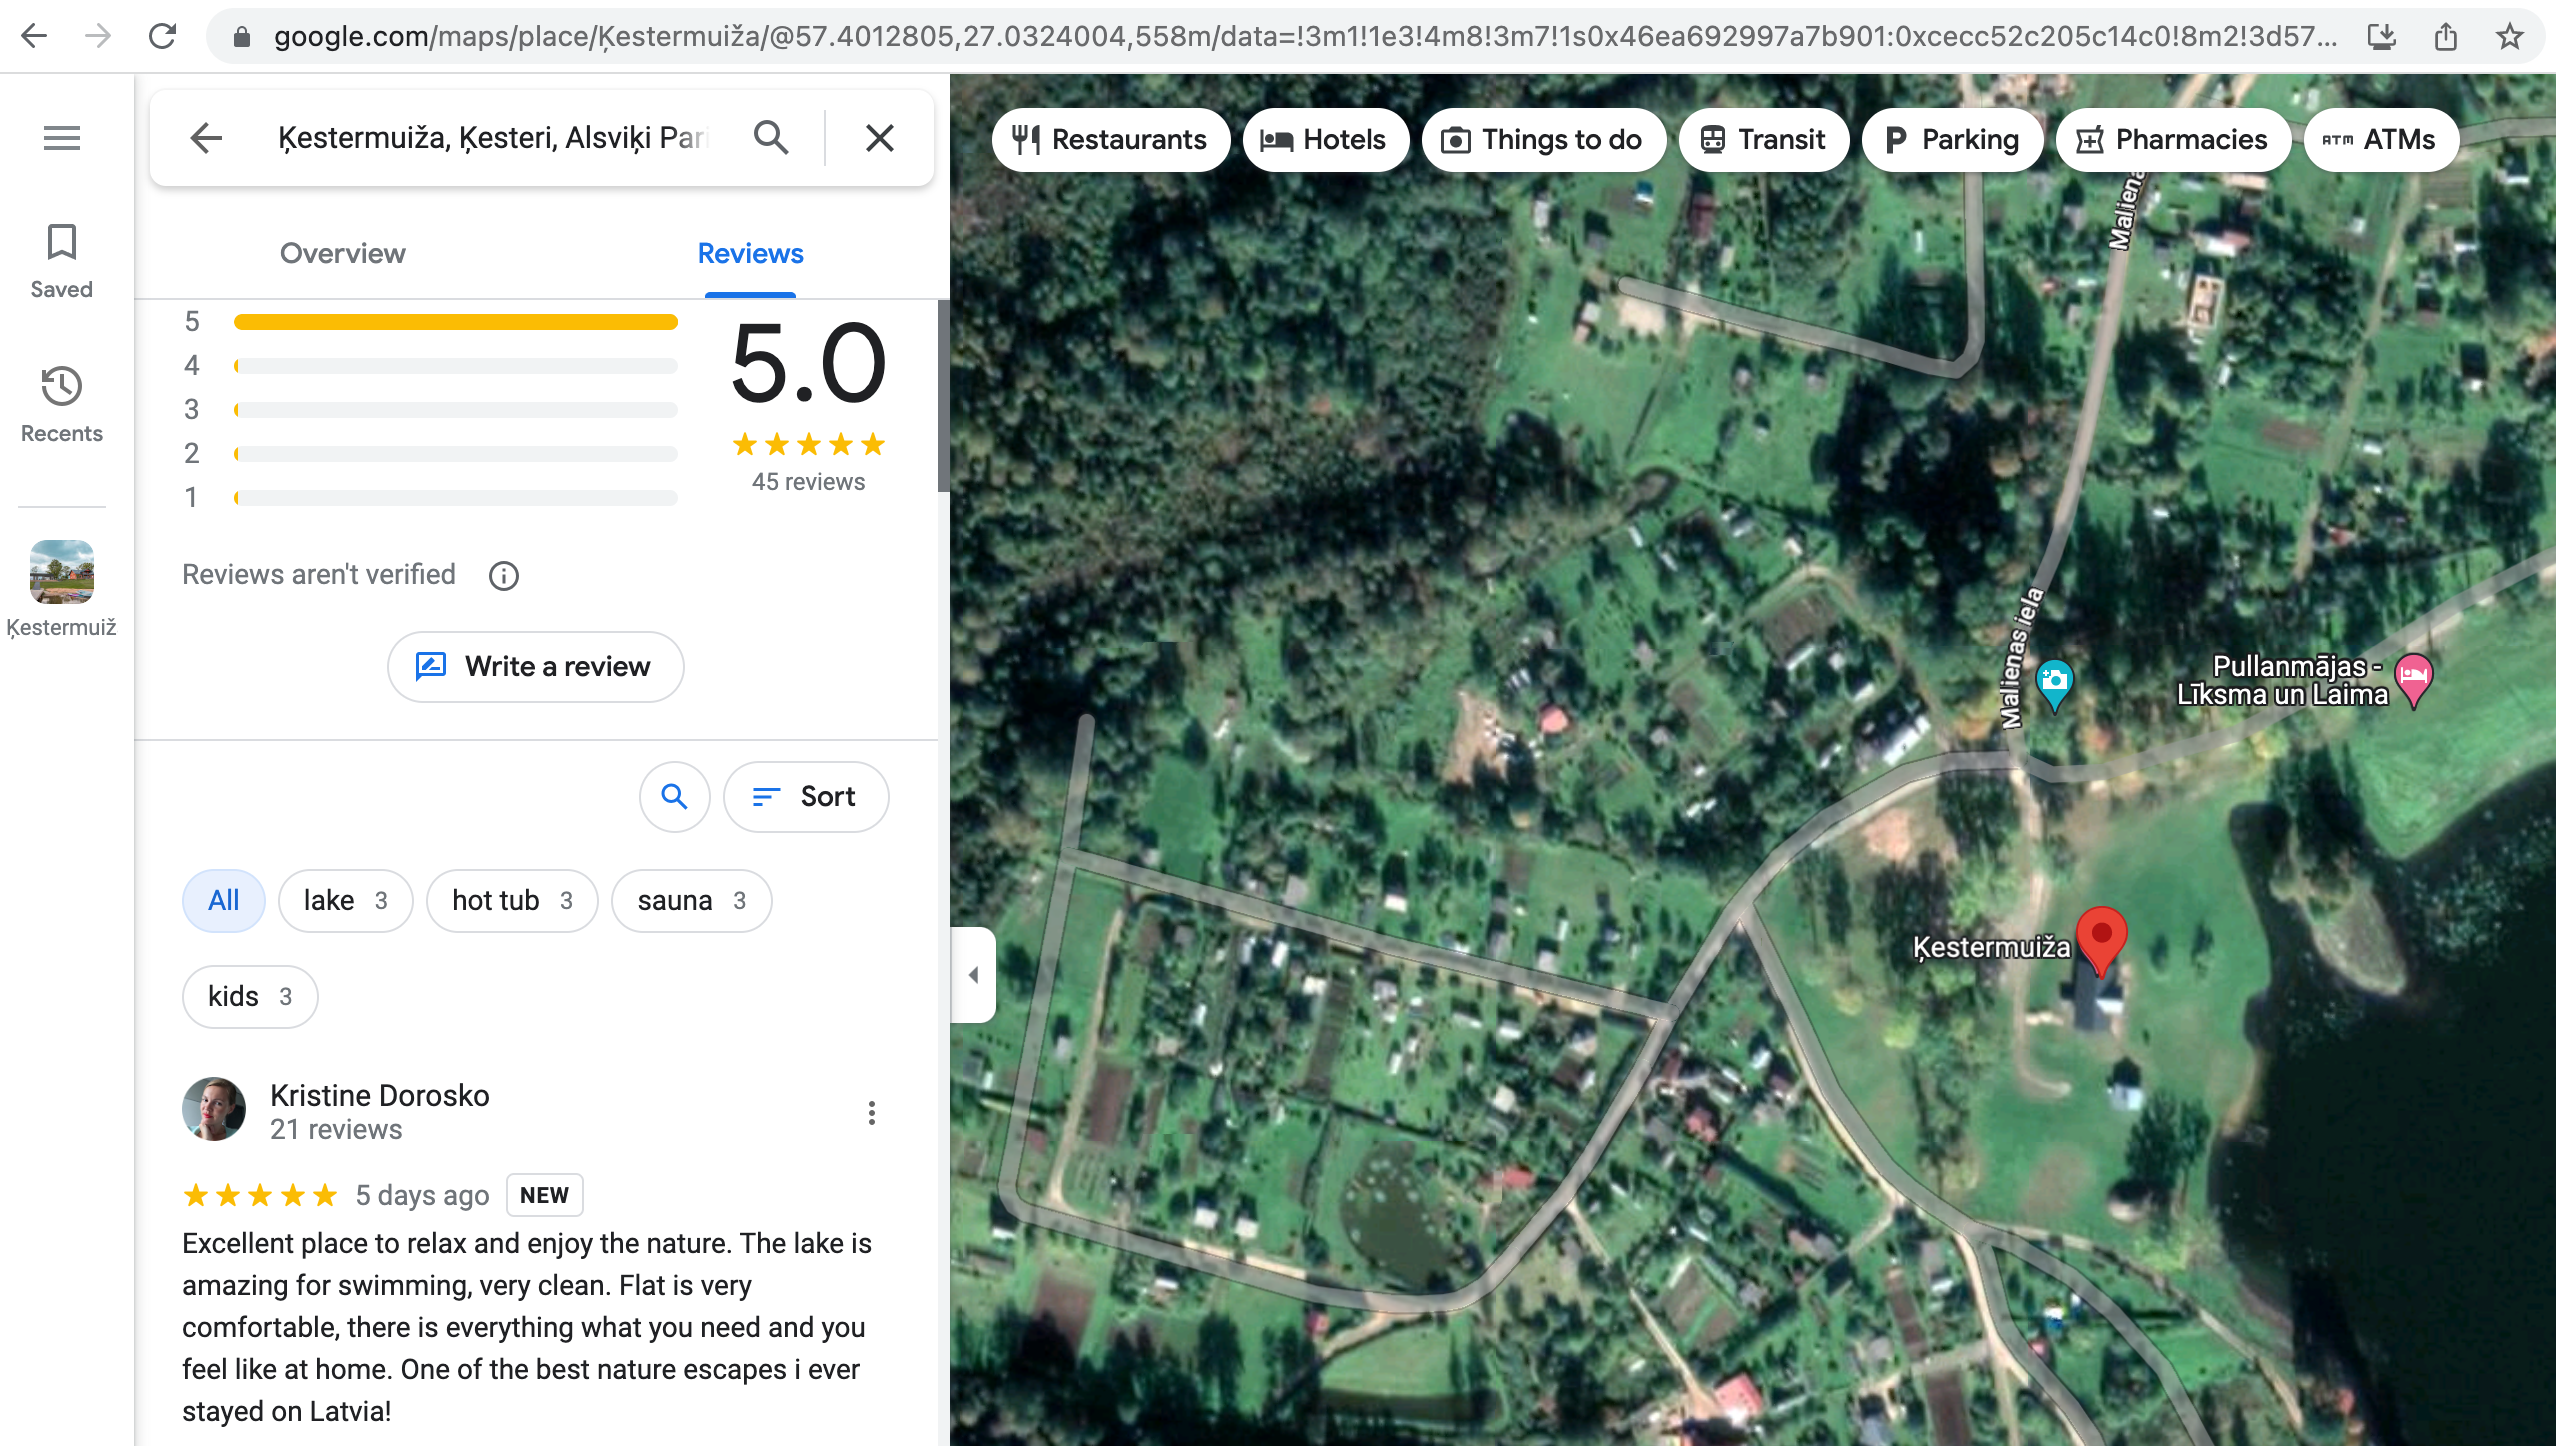
Task: Apply the sauna topic filter
Action: click(690, 900)
